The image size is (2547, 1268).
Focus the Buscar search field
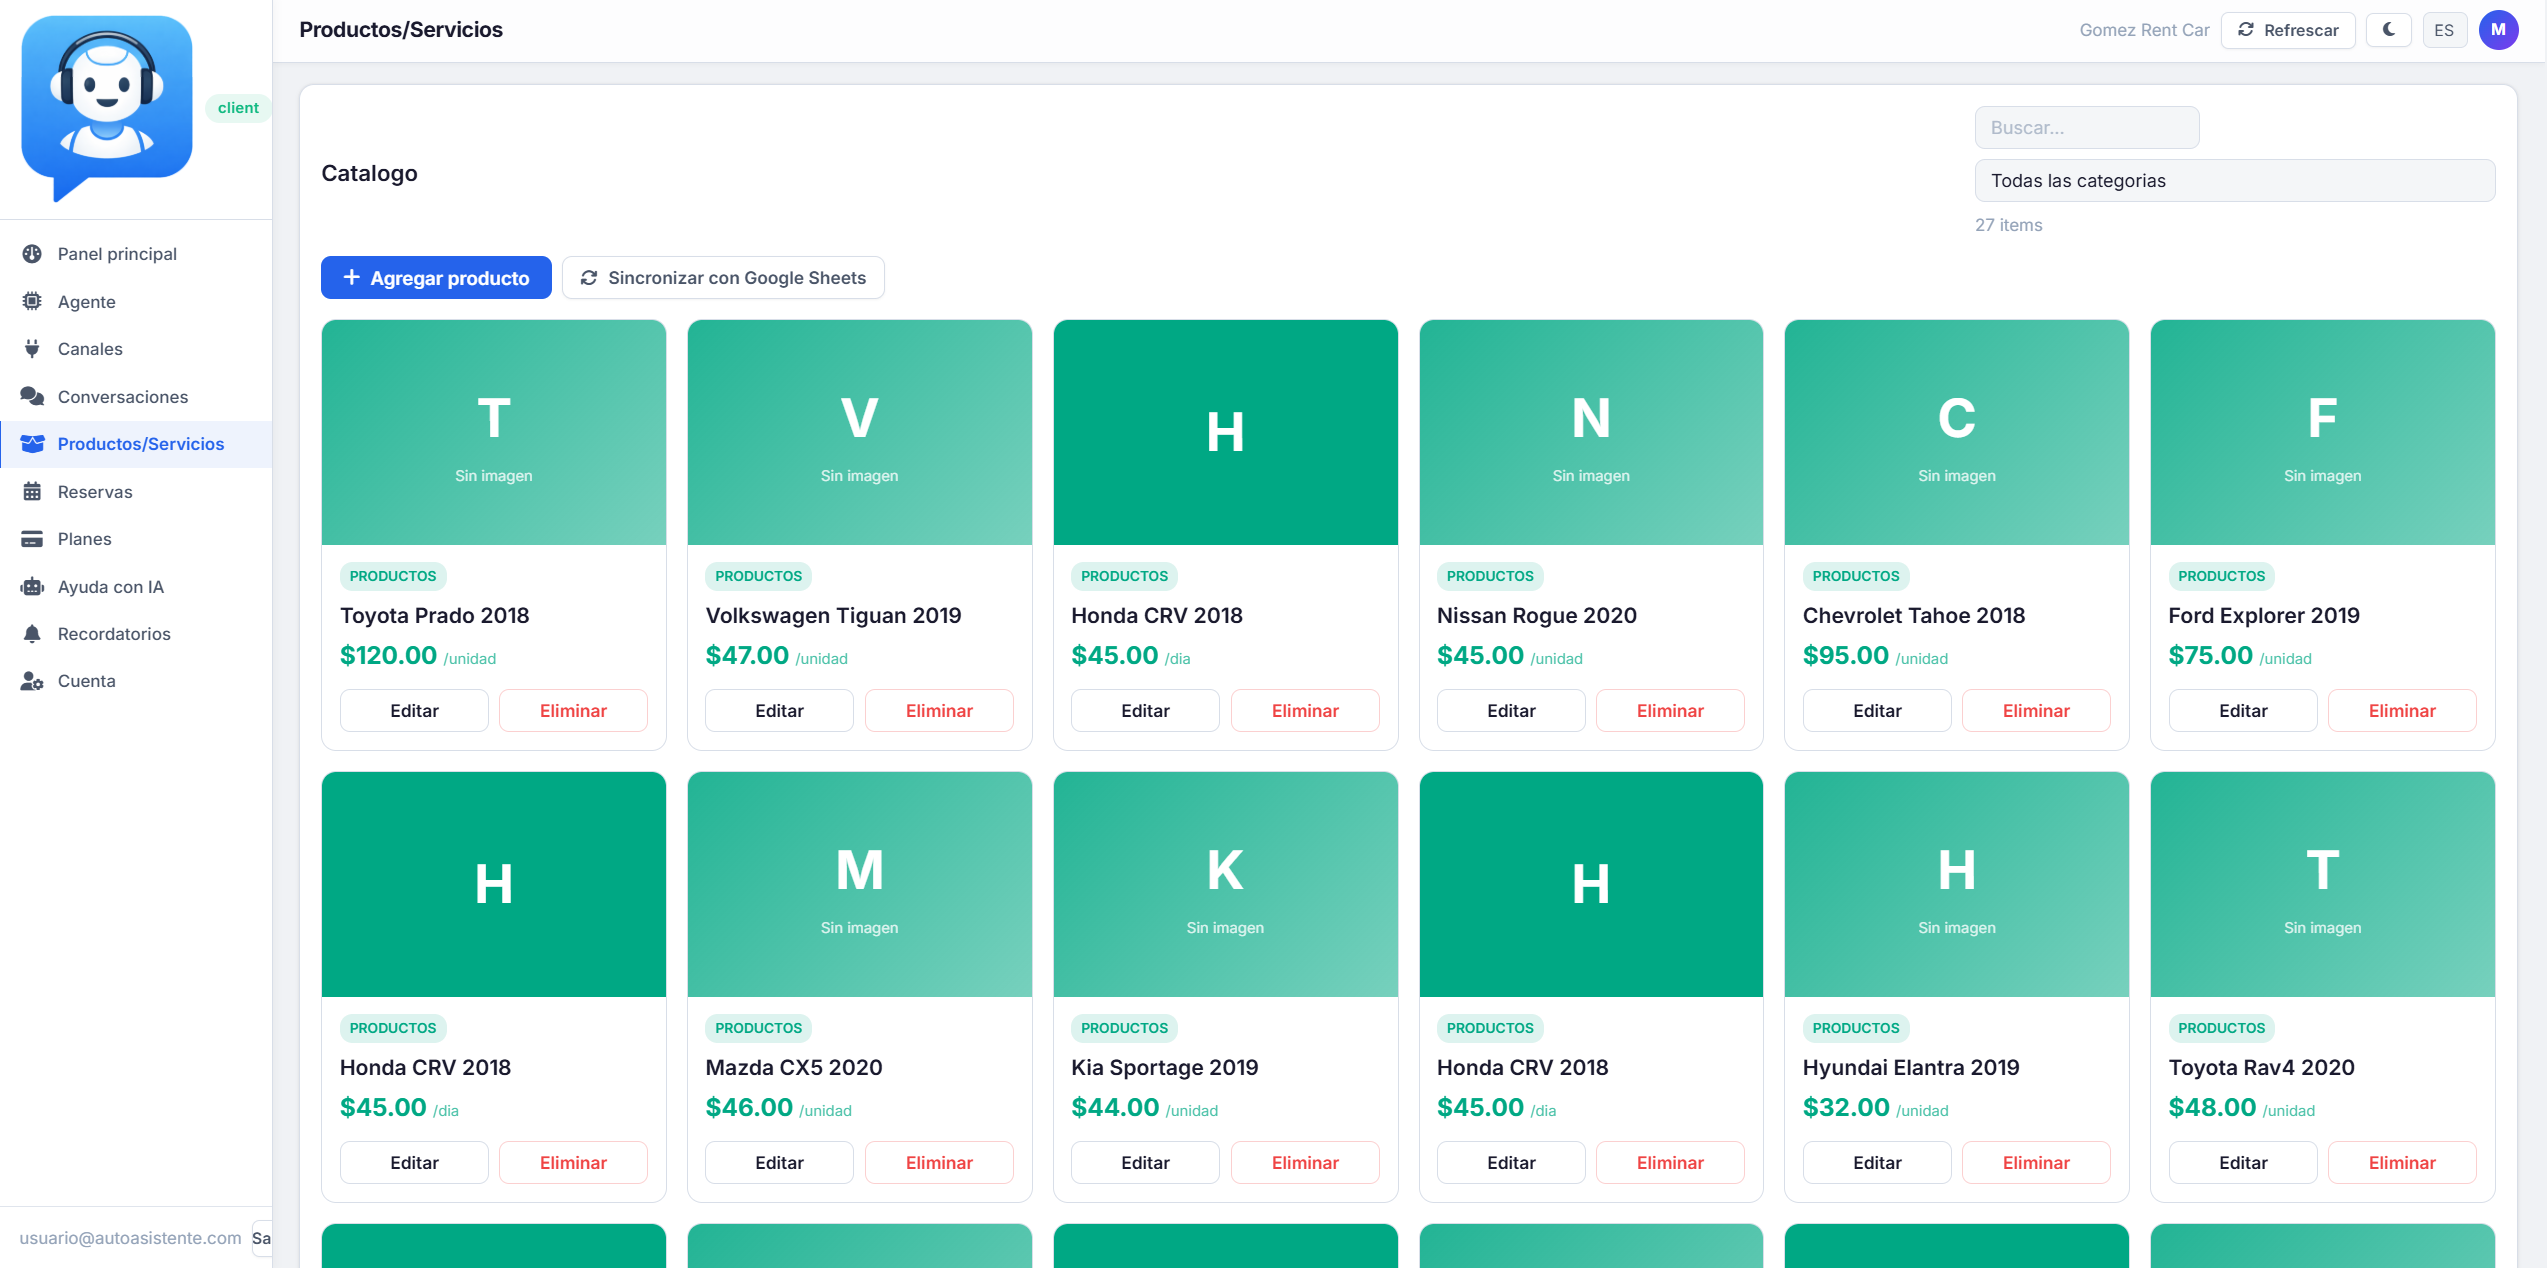pos(2086,128)
